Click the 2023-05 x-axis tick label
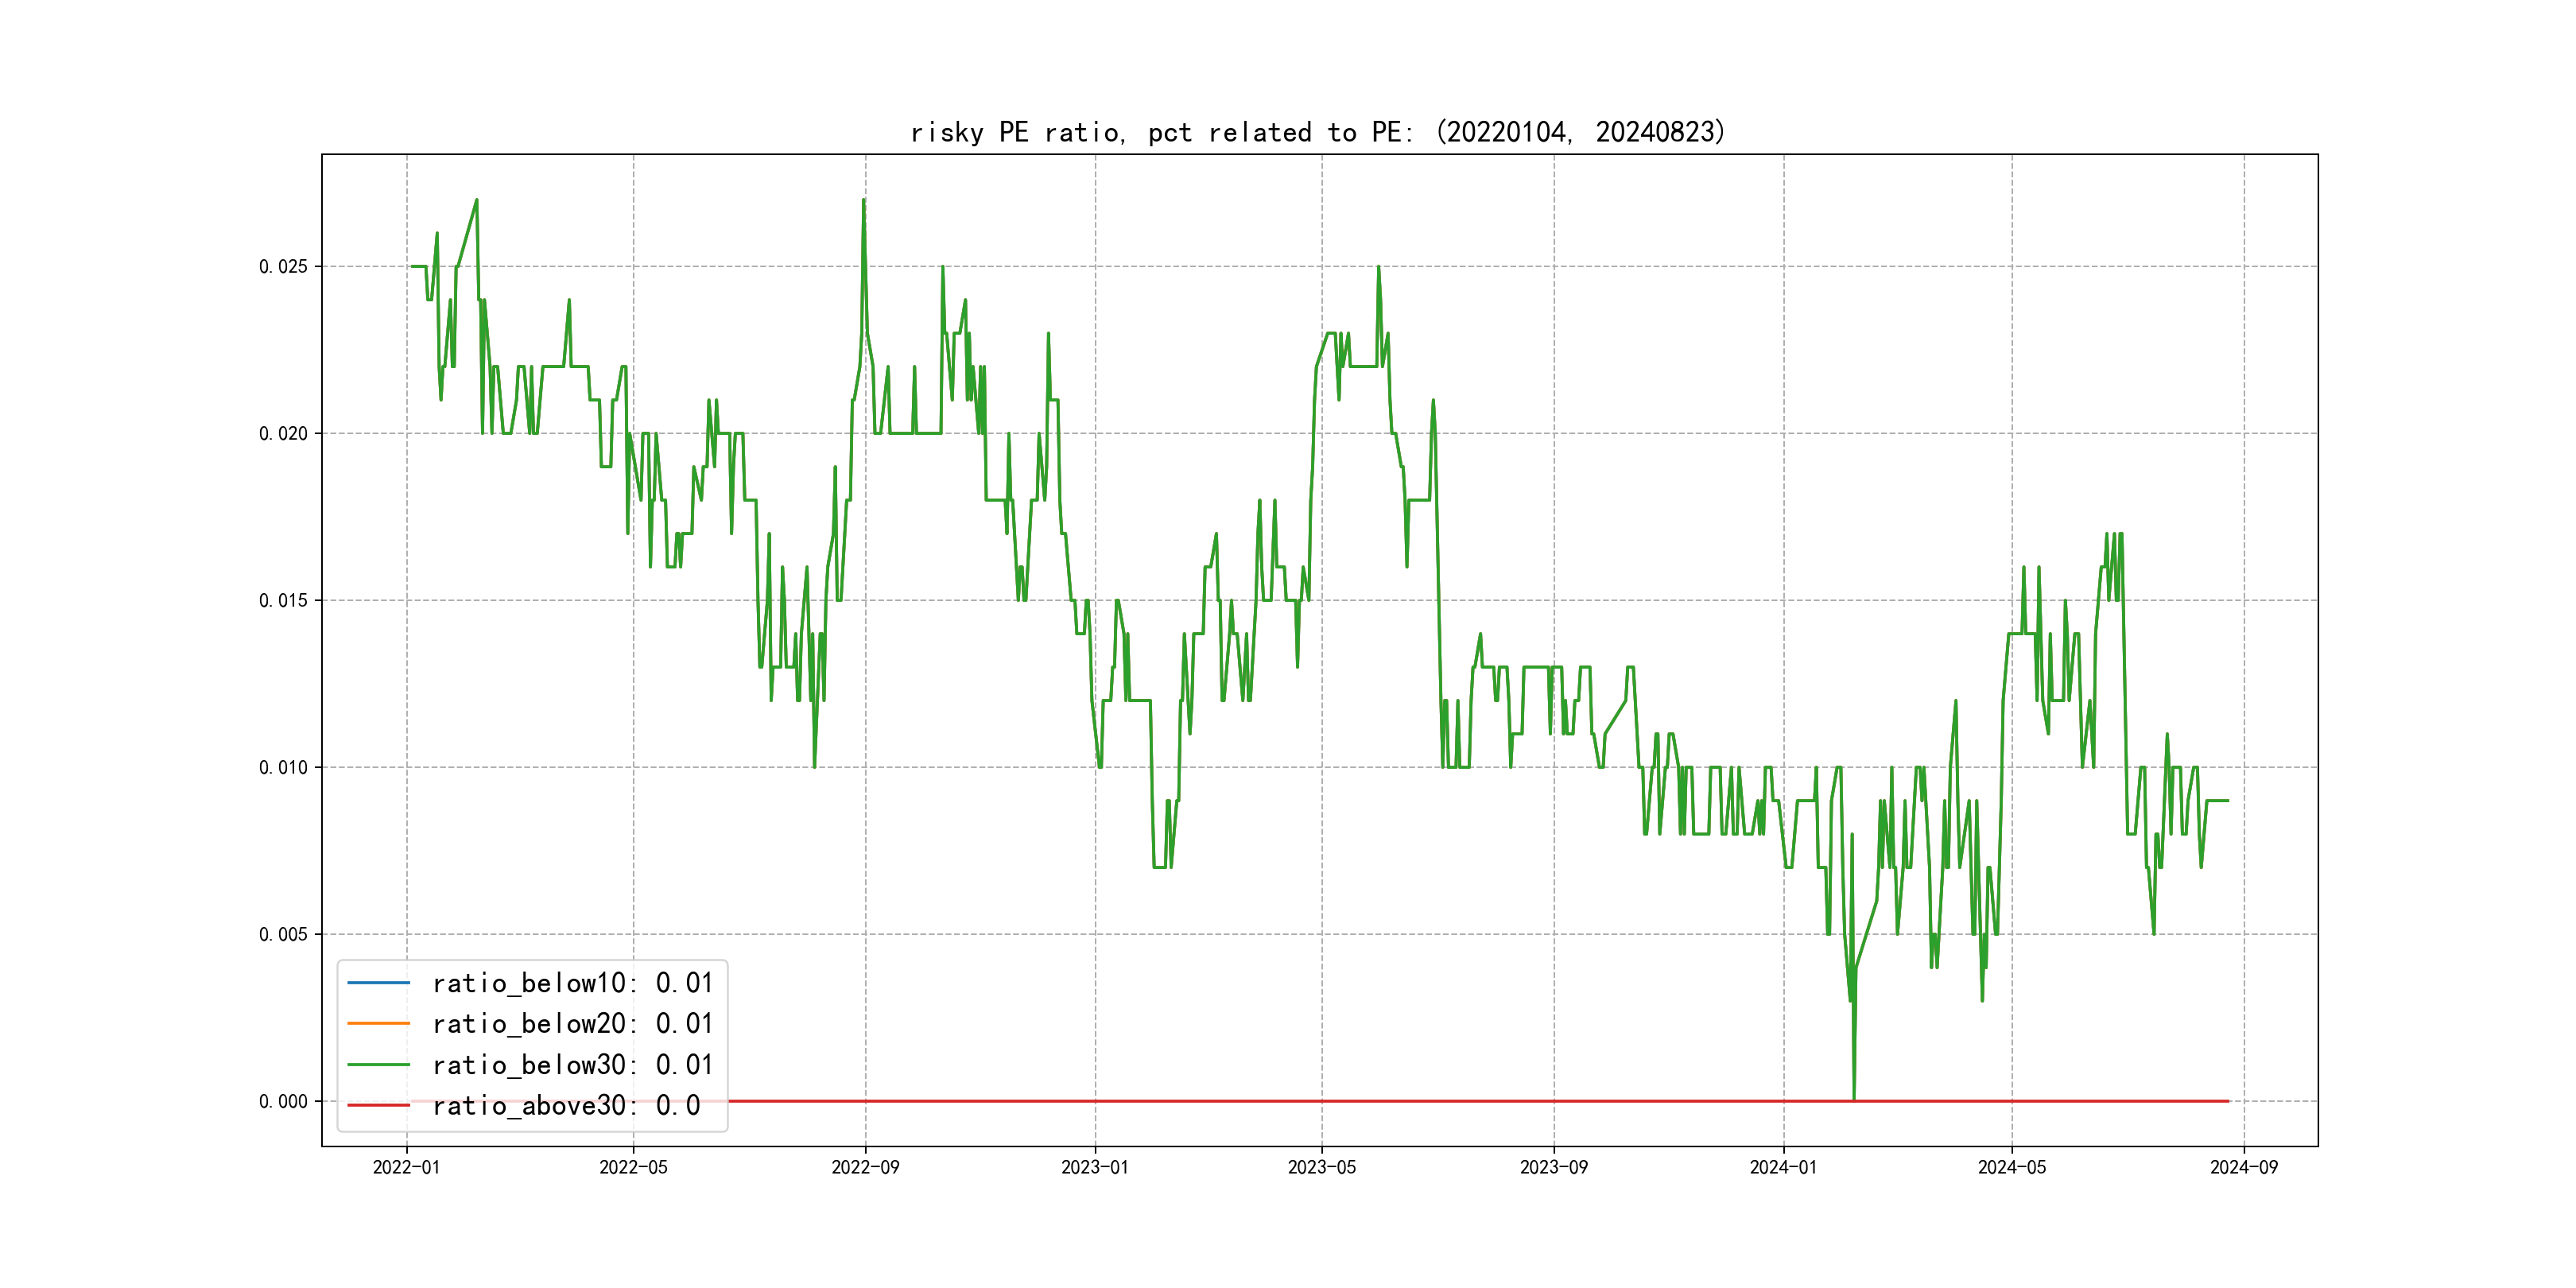Image resolution: width=2576 pixels, height=1288 pixels. coord(1321,1167)
